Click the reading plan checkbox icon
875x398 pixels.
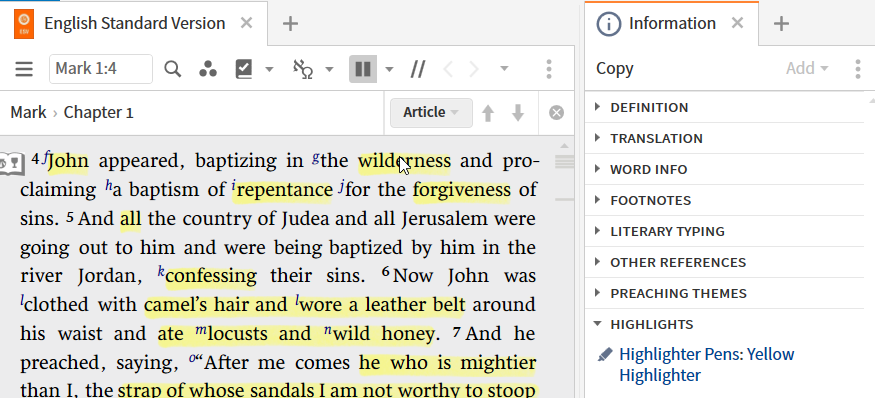tap(244, 69)
